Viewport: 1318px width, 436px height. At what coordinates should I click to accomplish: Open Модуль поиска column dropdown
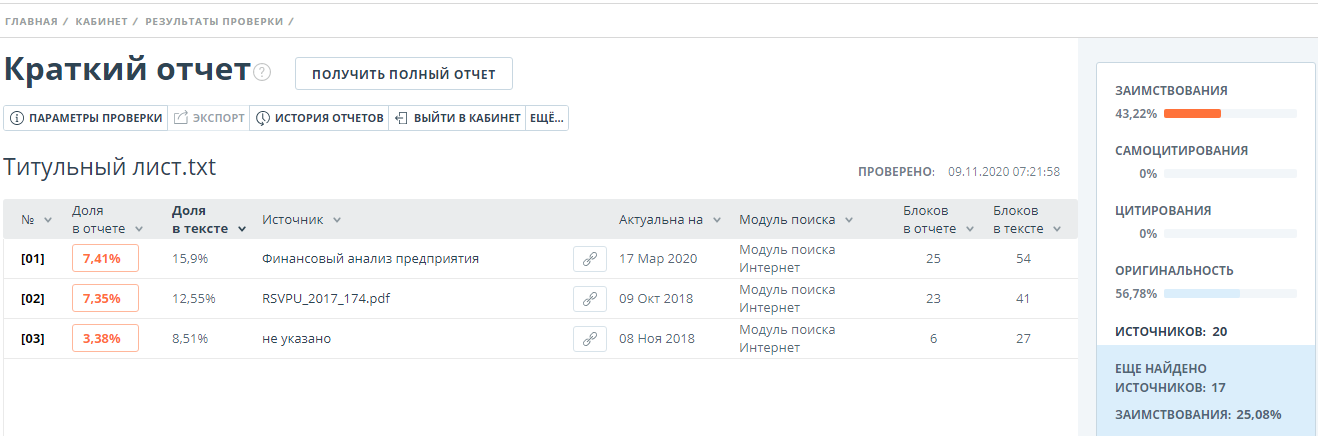[848, 220]
